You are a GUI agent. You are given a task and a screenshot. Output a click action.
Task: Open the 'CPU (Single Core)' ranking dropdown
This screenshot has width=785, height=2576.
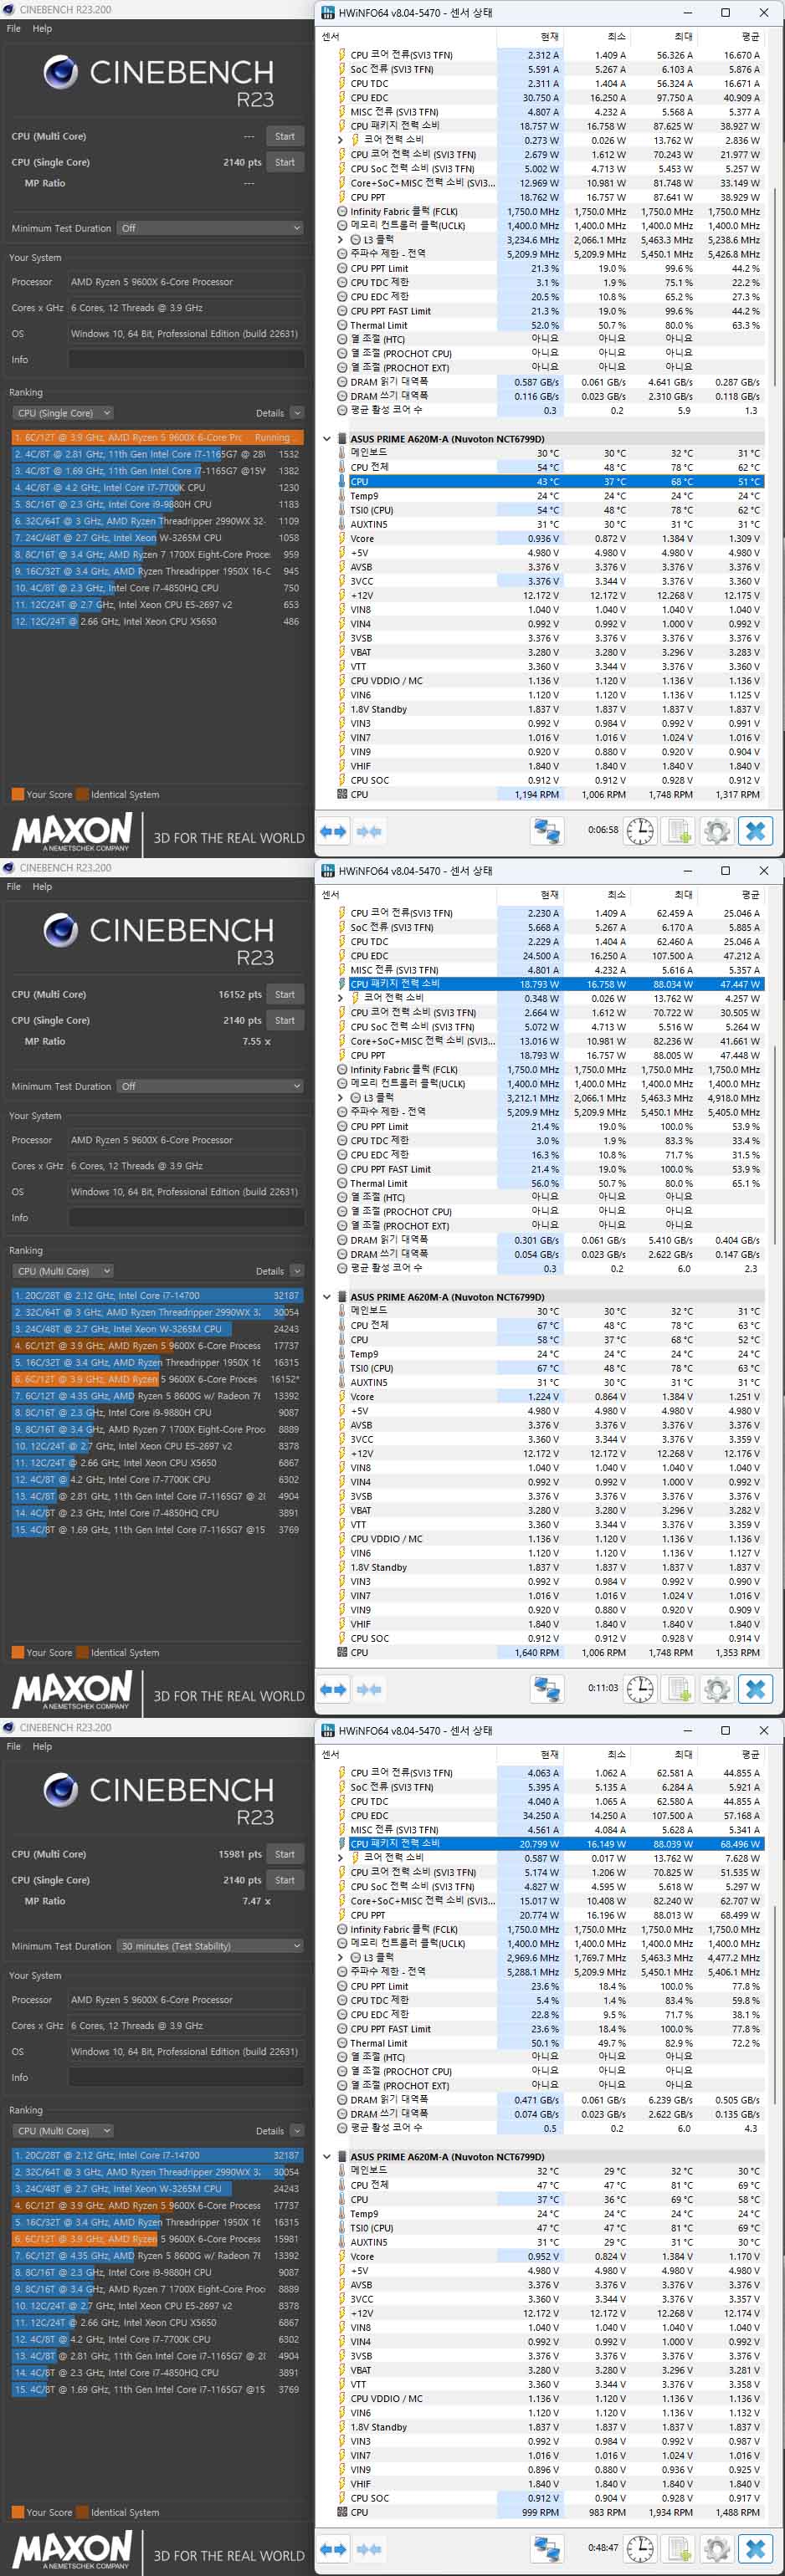click(x=63, y=413)
